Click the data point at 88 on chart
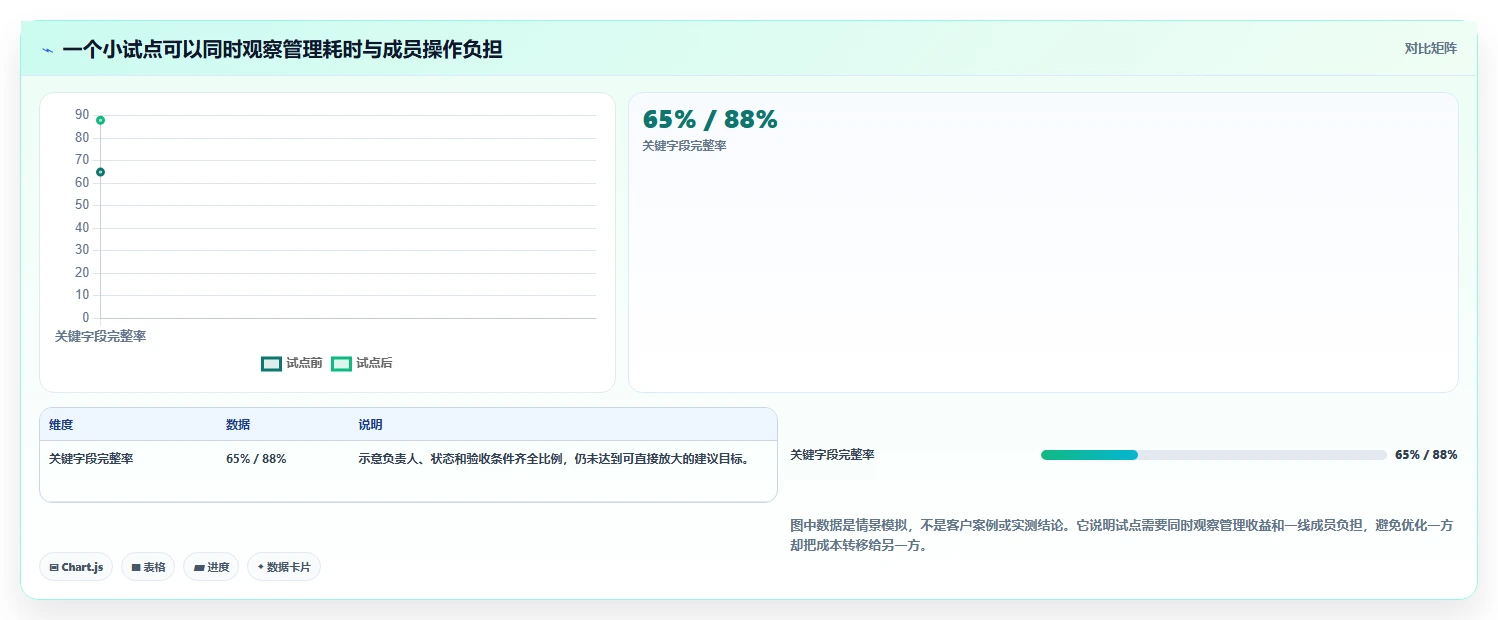1498x620 pixels. click(x=100, y=120)
